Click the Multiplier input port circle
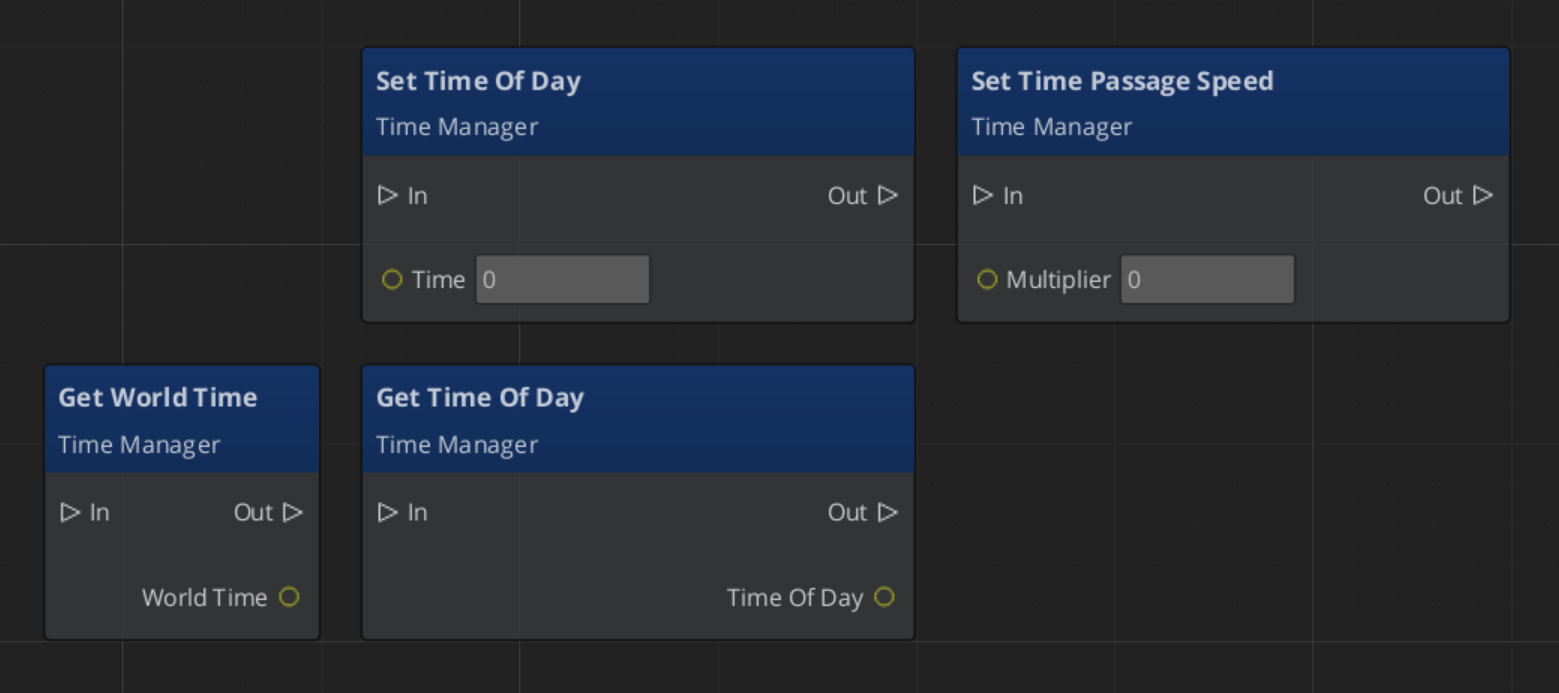Screen dimensions: 1559x693 [x=987, y=280]
